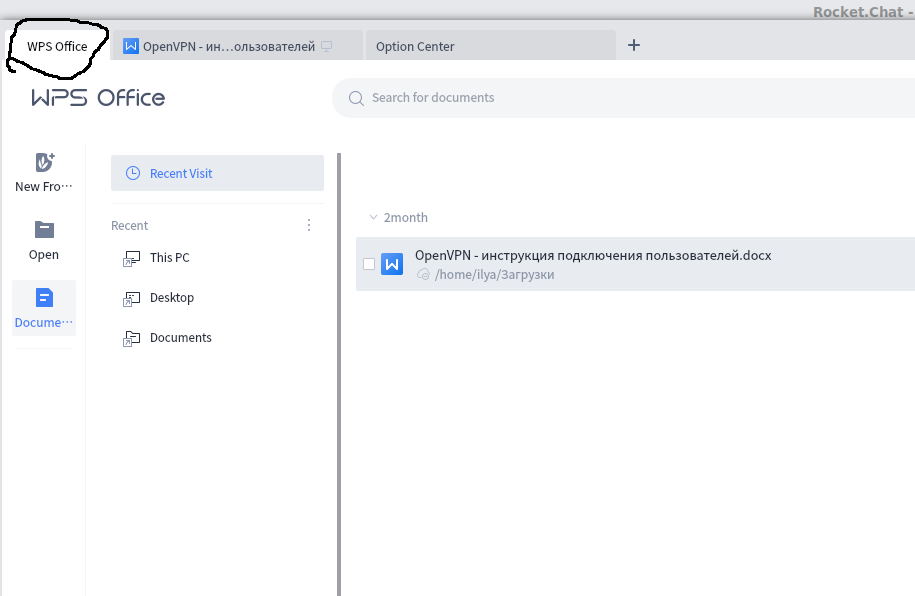Select Recent Visit in the navigation list
Screen dimensions: 915x596
pyautogui.click(x=217, y=173)
